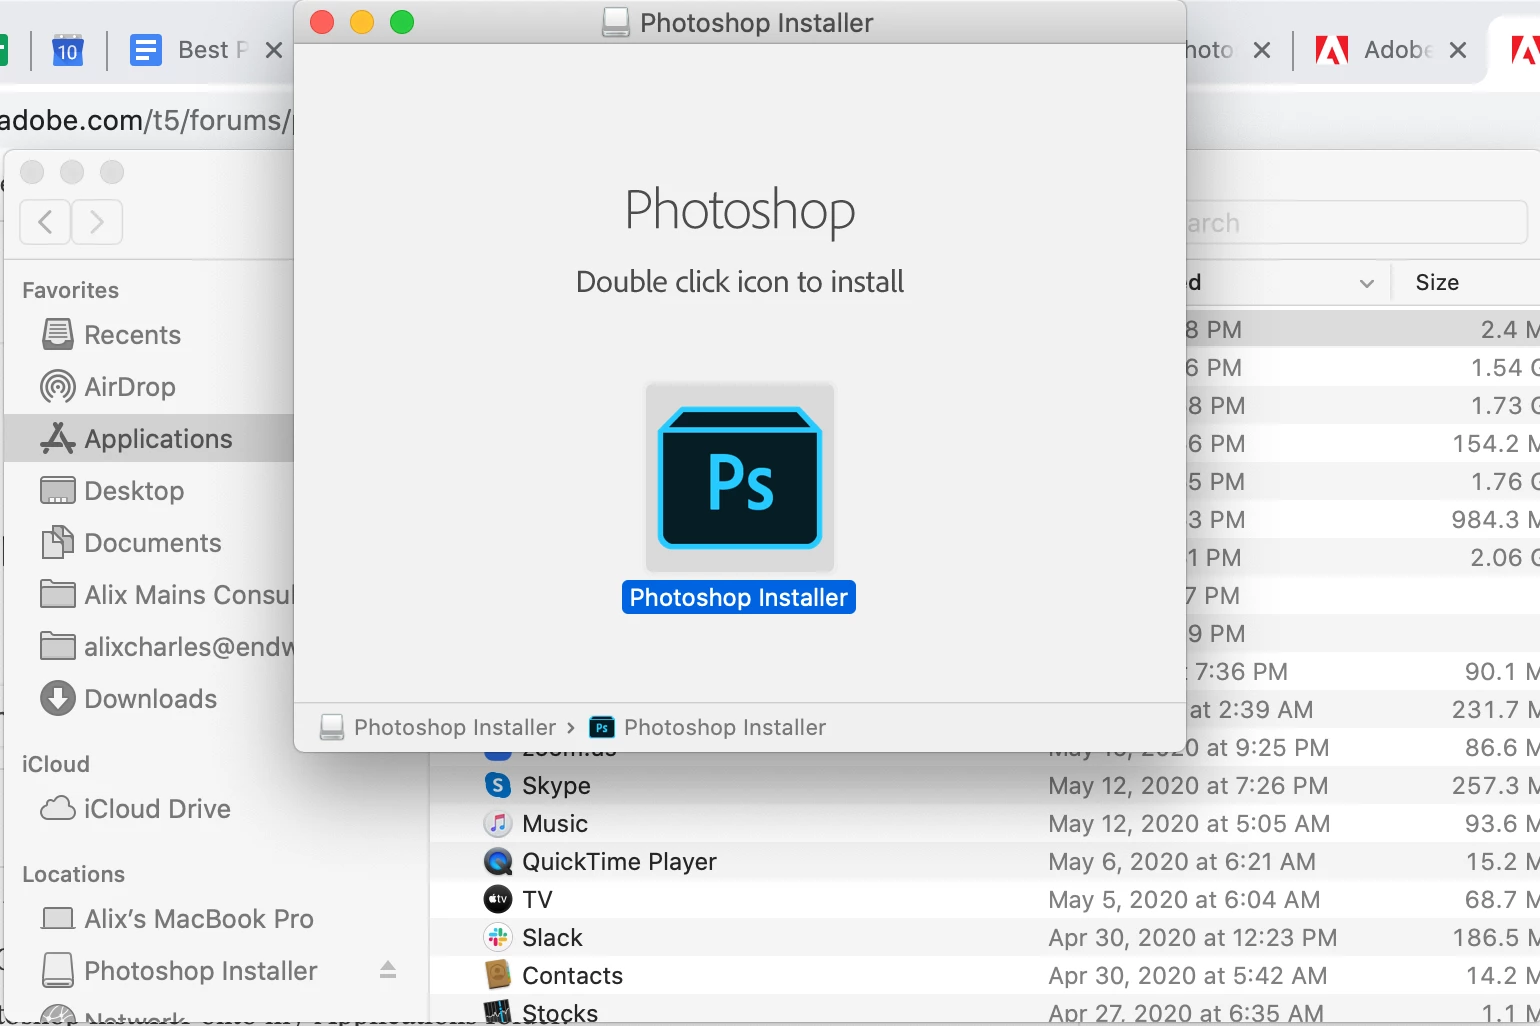Viewport: 1540px width, 1026px height.
Task: Click the Contacts app icon
Action: 497,975
